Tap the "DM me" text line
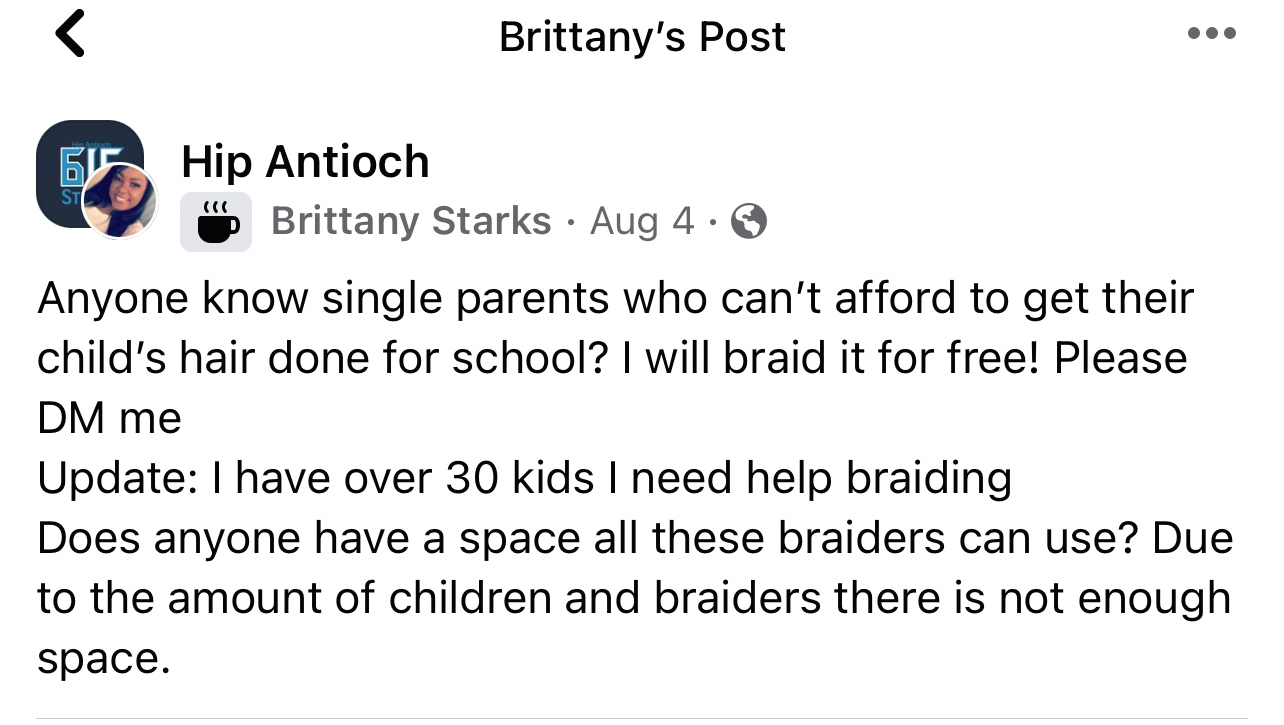 [x=109, y=419]
